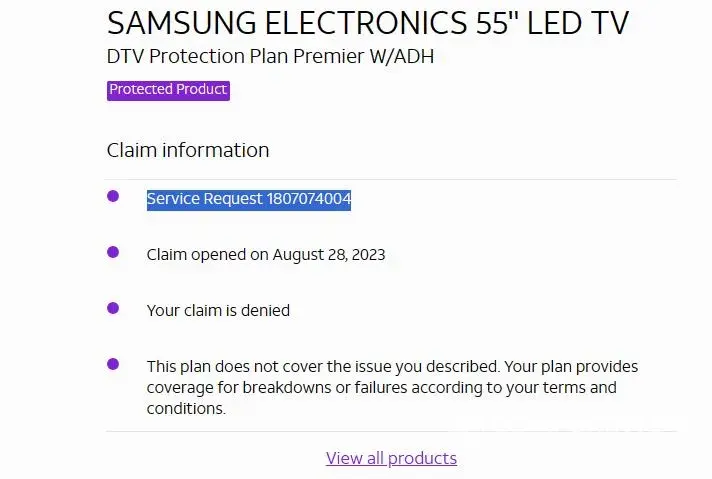Click the service request number 1807074004

click(x=308, y=199)
